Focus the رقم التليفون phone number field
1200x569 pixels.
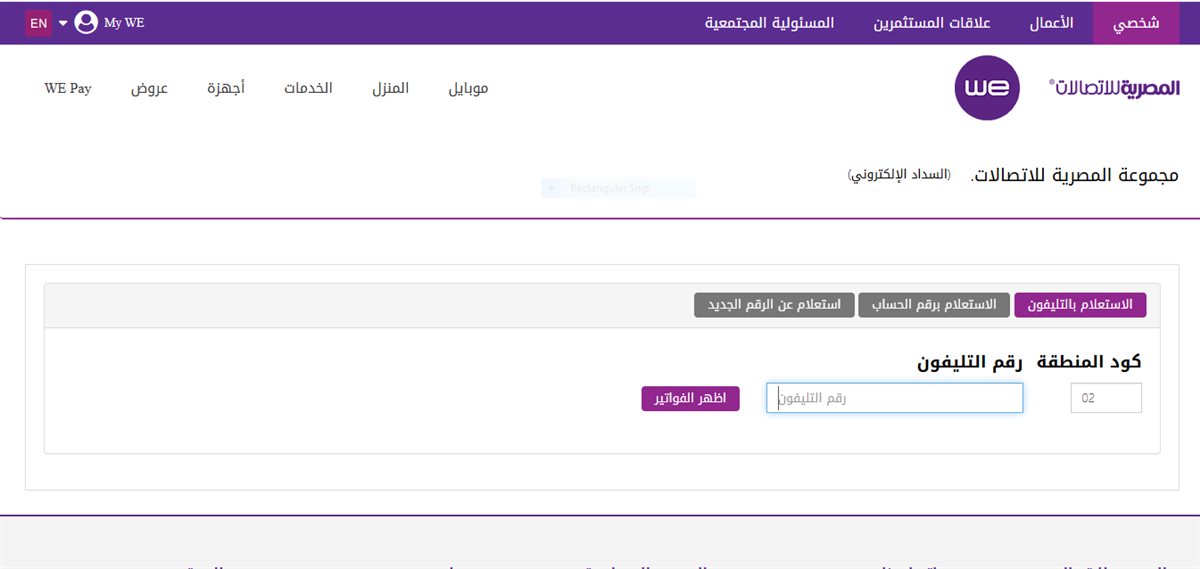(x=895, y=398)
